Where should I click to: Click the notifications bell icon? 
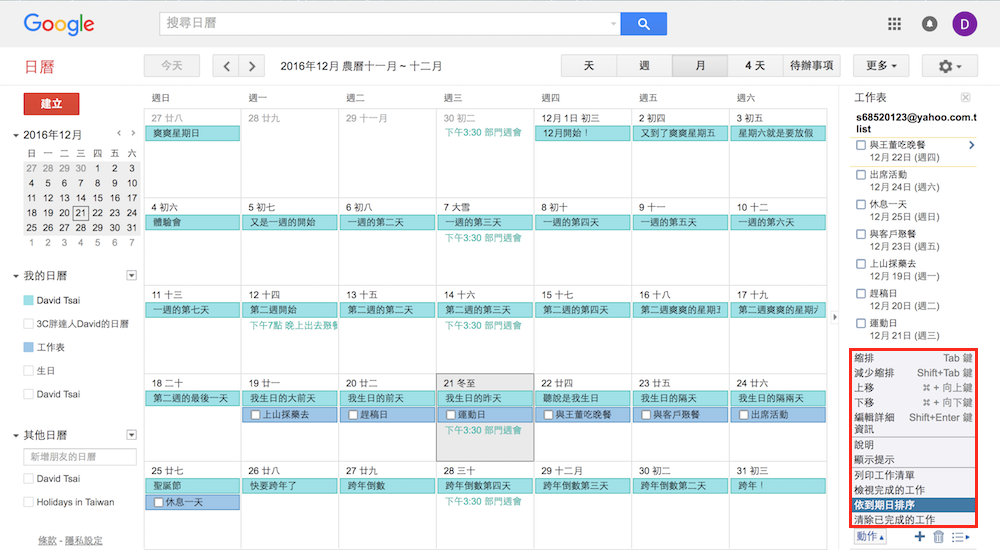[x=930, y=24]
